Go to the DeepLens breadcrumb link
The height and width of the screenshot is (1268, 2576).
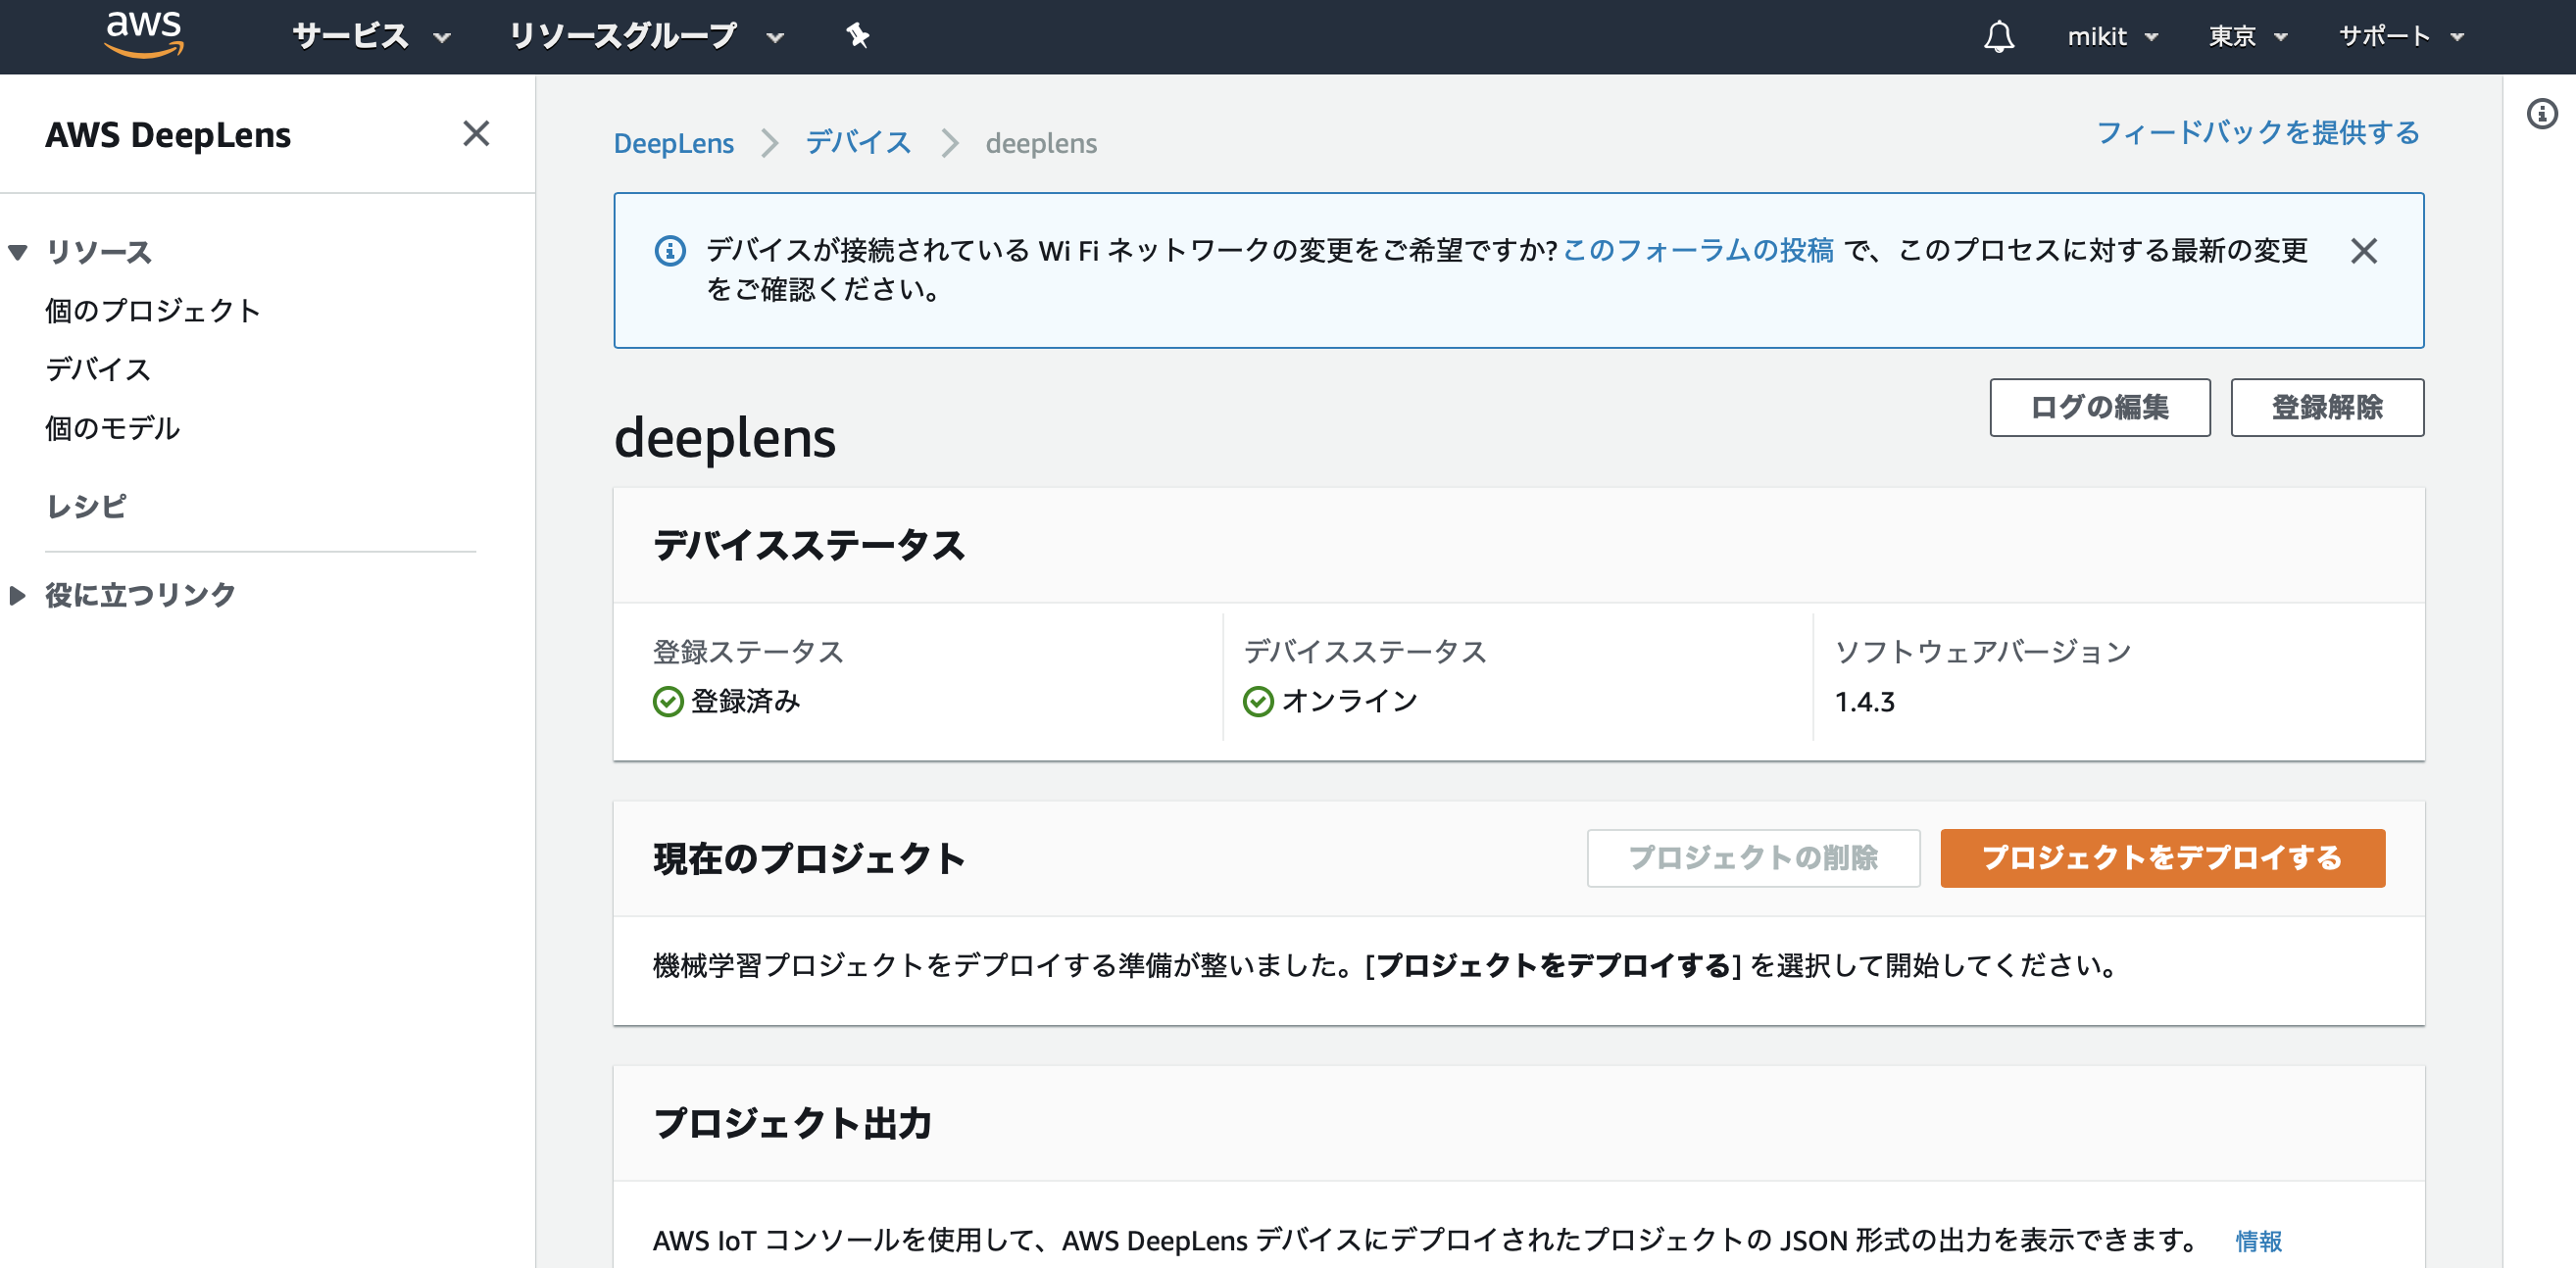pyautogui.click(x=673, y=143)
